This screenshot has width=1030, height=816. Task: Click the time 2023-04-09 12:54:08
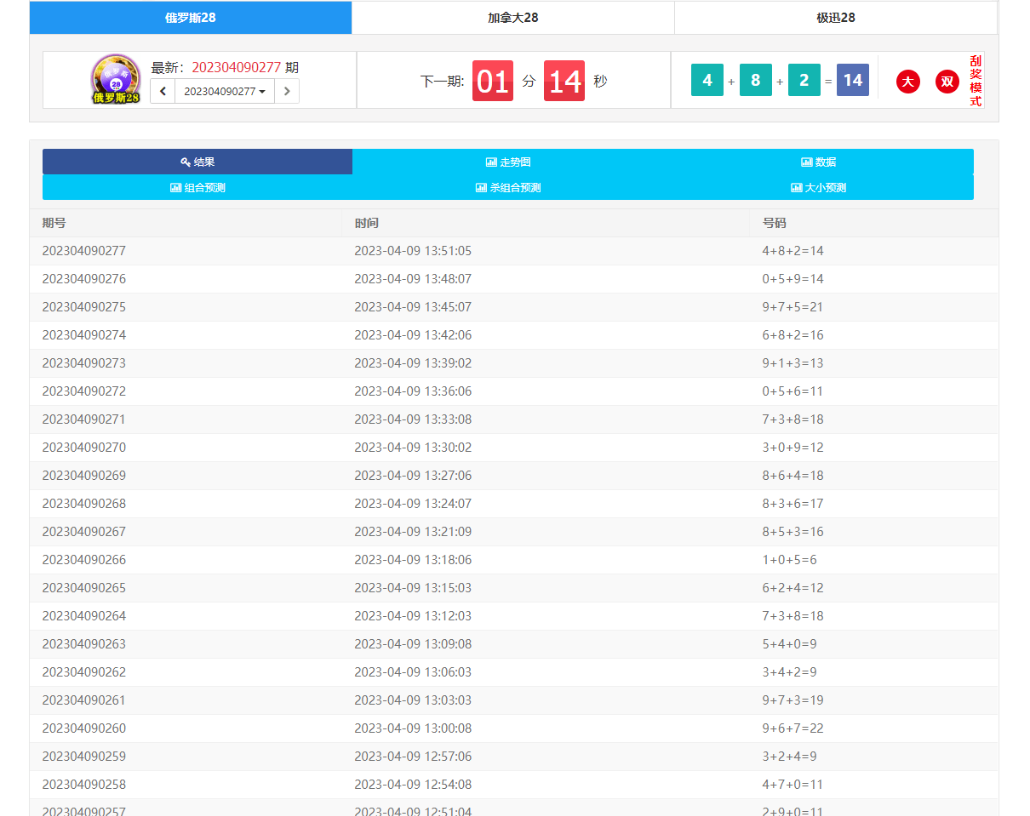pos(413,784)
